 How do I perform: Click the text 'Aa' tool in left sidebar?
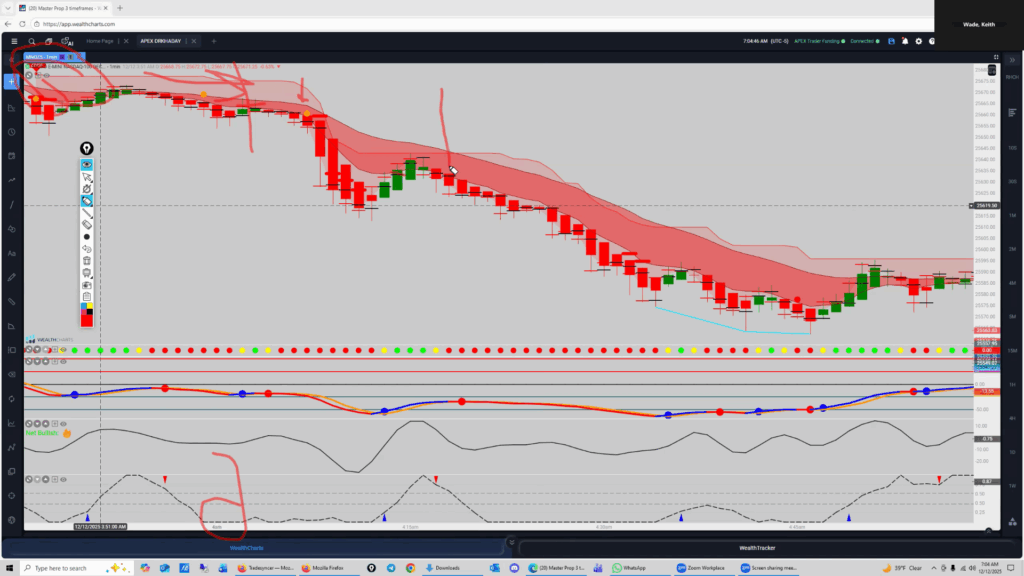[11, 252]
